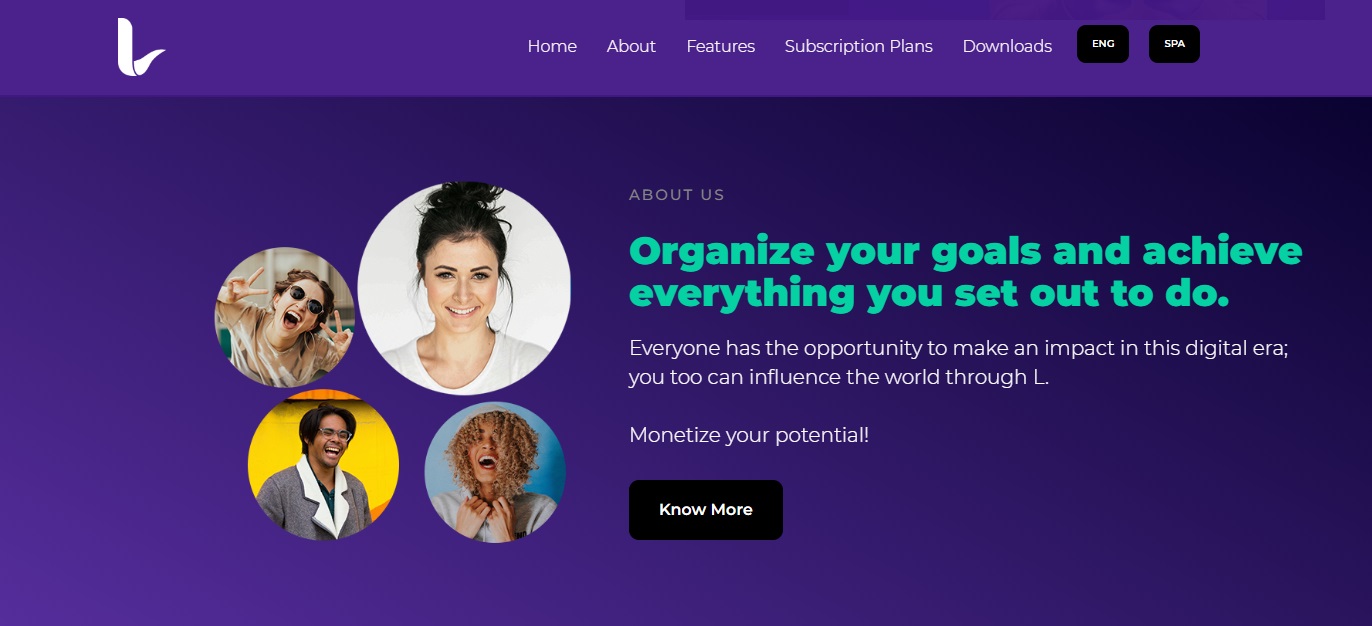Select the large photo of woman with hair bun
The width and height of the screenshot is (1372, 626).
tap(464, 288)
